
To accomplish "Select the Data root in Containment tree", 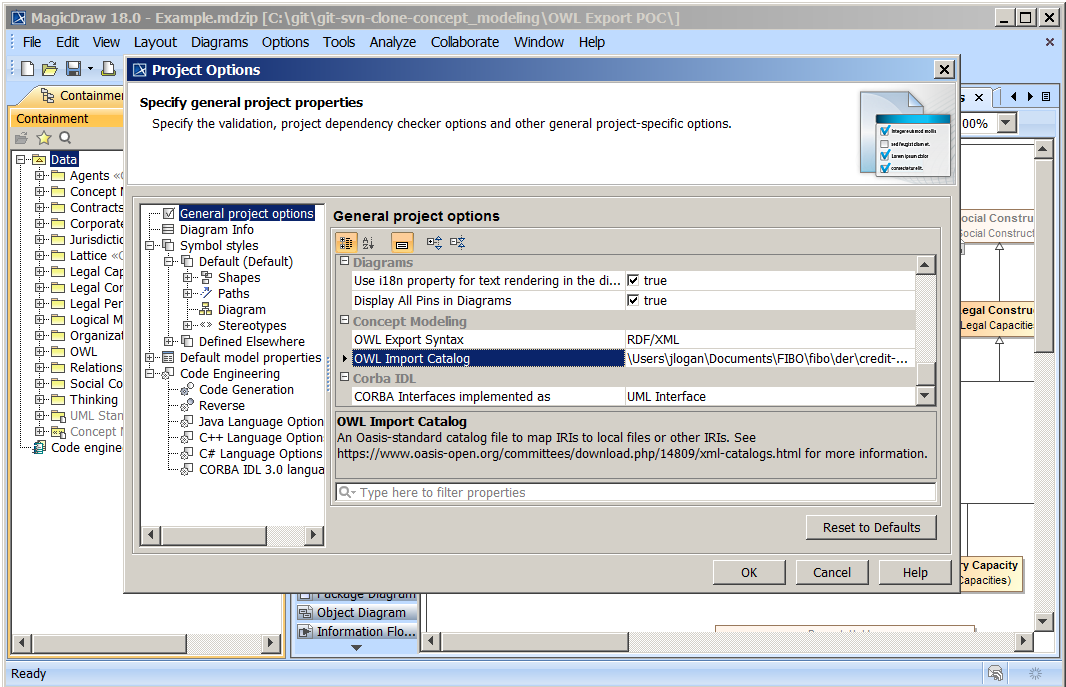I will coord(64,159).
